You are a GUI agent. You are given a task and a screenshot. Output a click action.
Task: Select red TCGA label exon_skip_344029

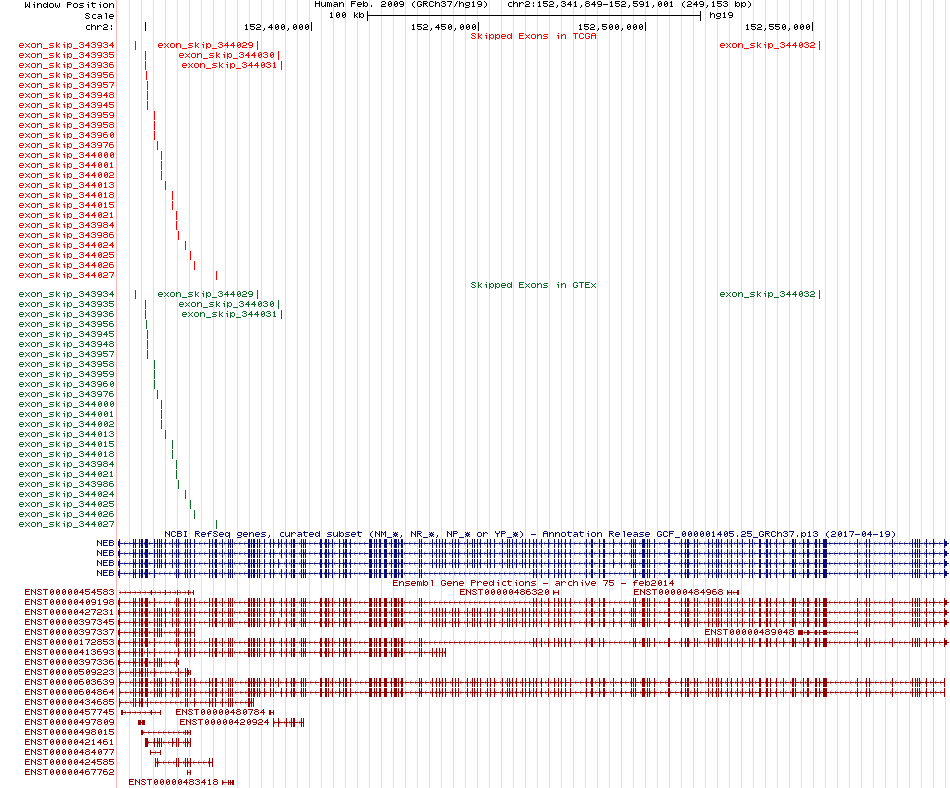click(205, 45)
